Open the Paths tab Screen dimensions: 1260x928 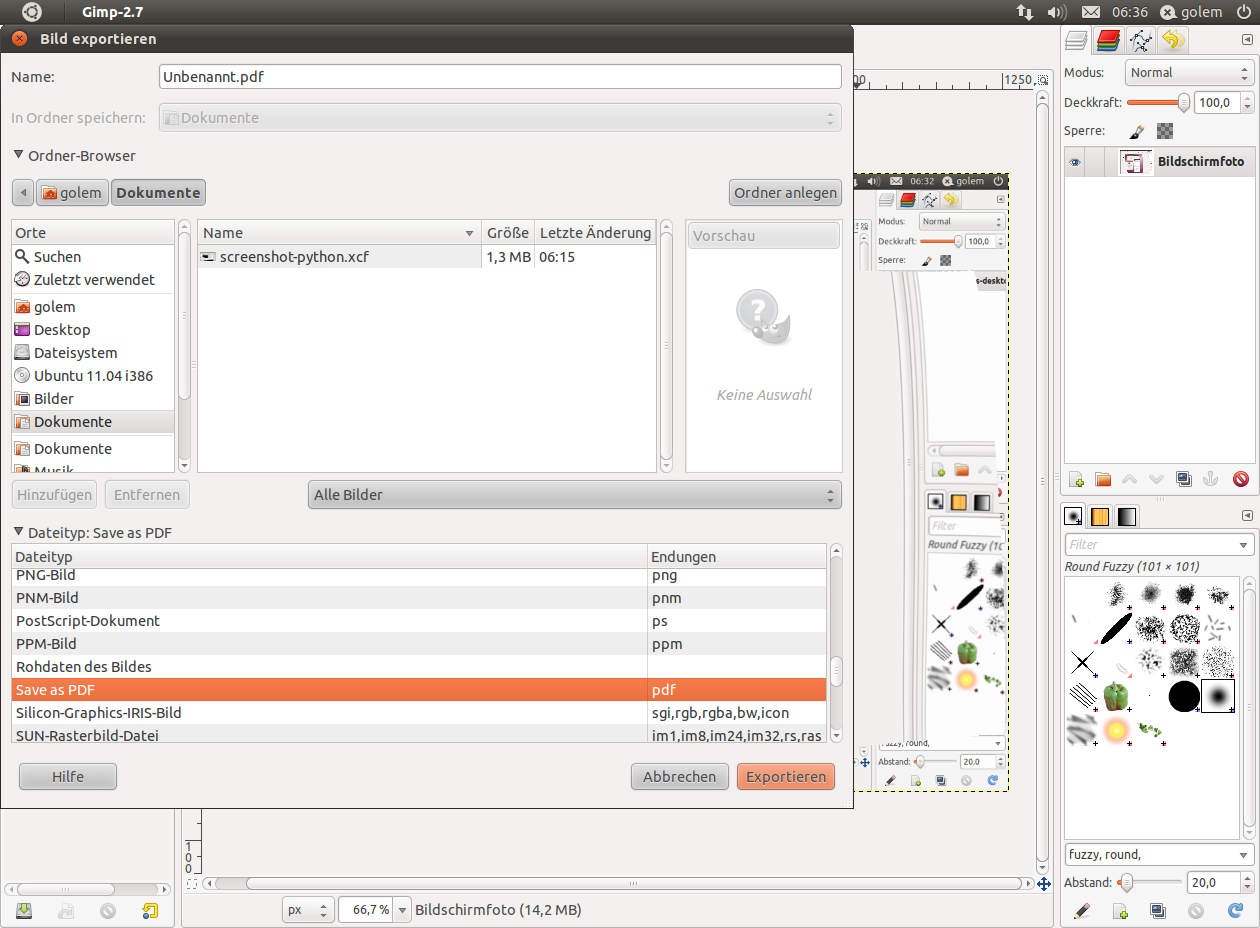click(x=1140, y=40)
